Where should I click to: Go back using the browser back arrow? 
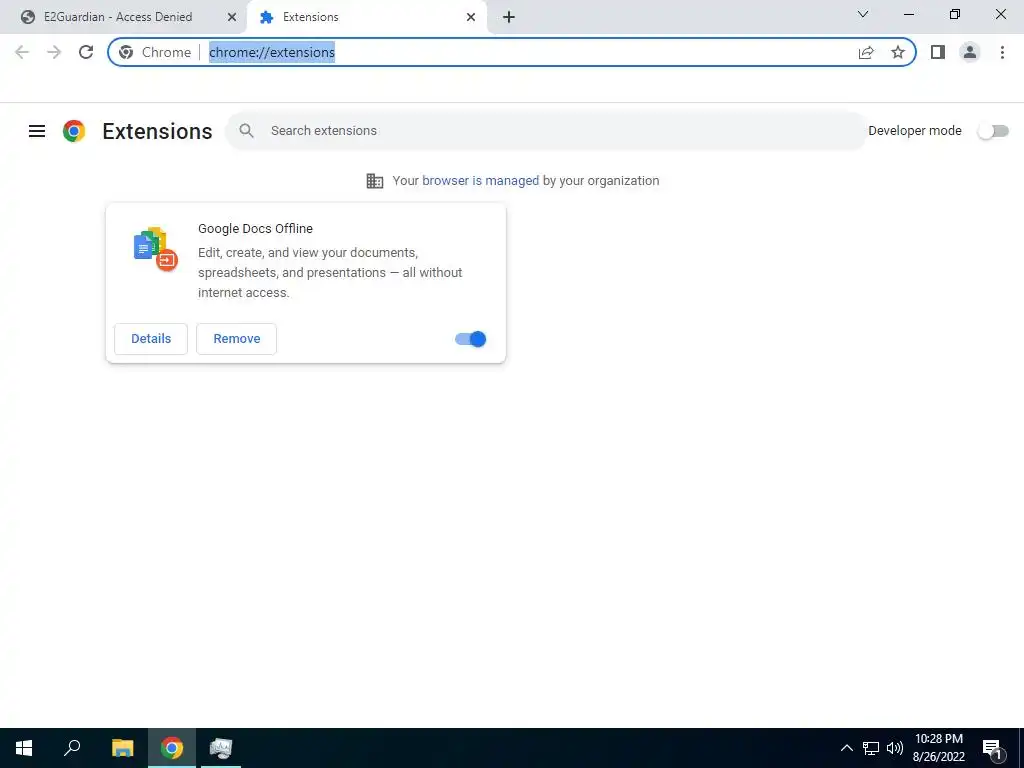pos(22,52)
